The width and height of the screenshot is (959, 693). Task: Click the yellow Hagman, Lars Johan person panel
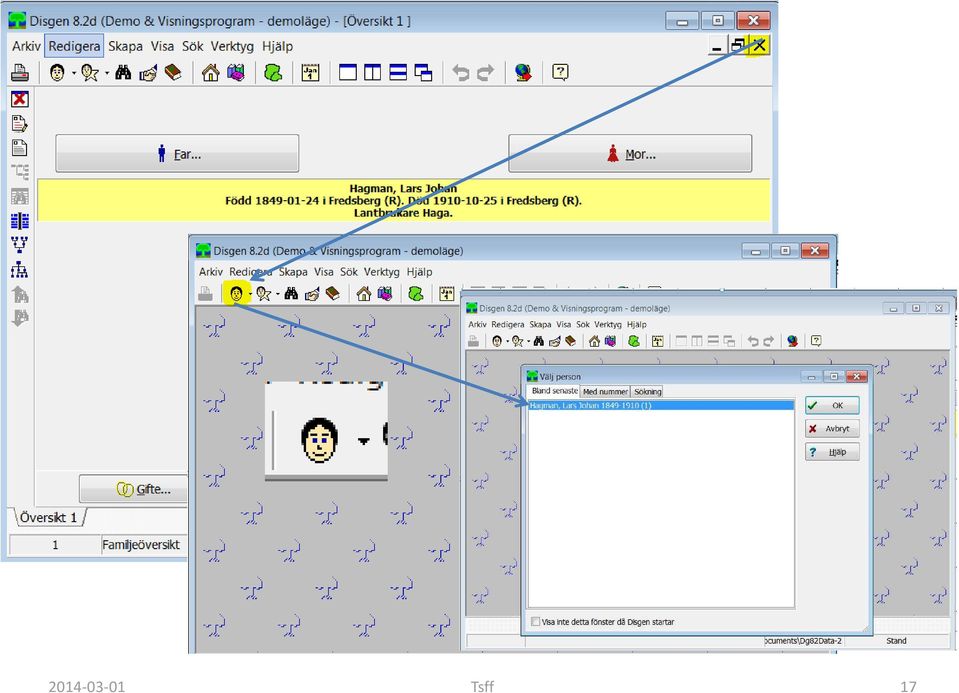pos(404,200)
